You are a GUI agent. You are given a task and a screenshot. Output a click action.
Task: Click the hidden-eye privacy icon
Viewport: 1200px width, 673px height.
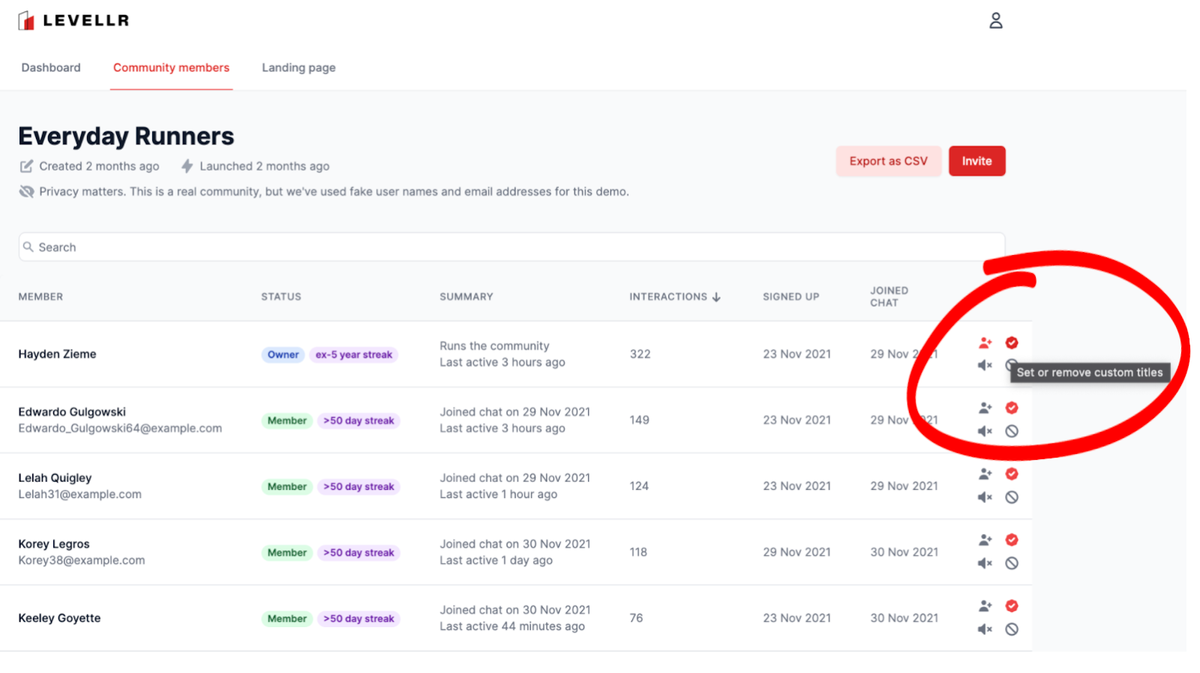point(26,191)
